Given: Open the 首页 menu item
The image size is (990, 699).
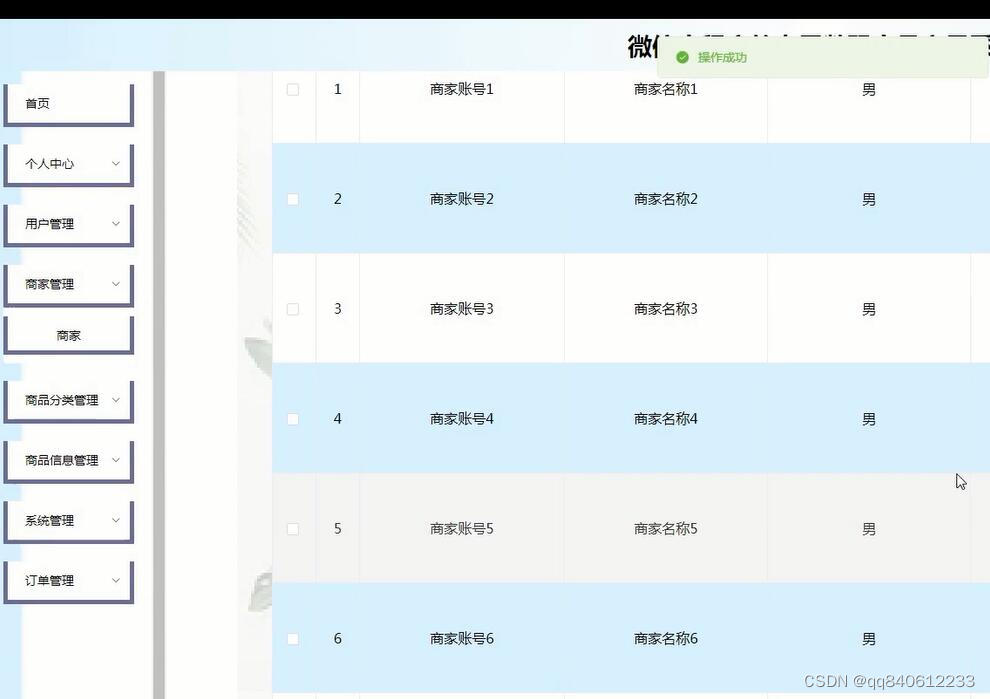Looking at the screenshot, I should (69, 104).
